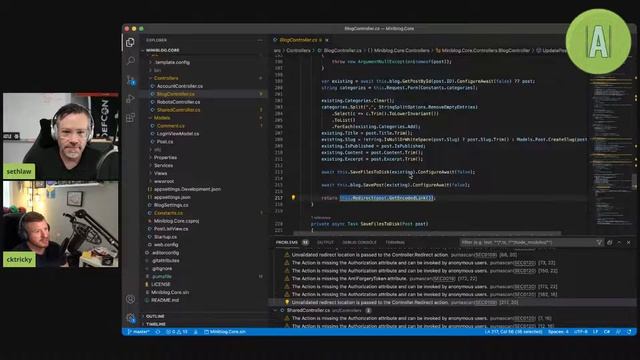Open Startup.cs in the explorer
The height and width of the screenshot is (360, 640).
coord(165,237)
